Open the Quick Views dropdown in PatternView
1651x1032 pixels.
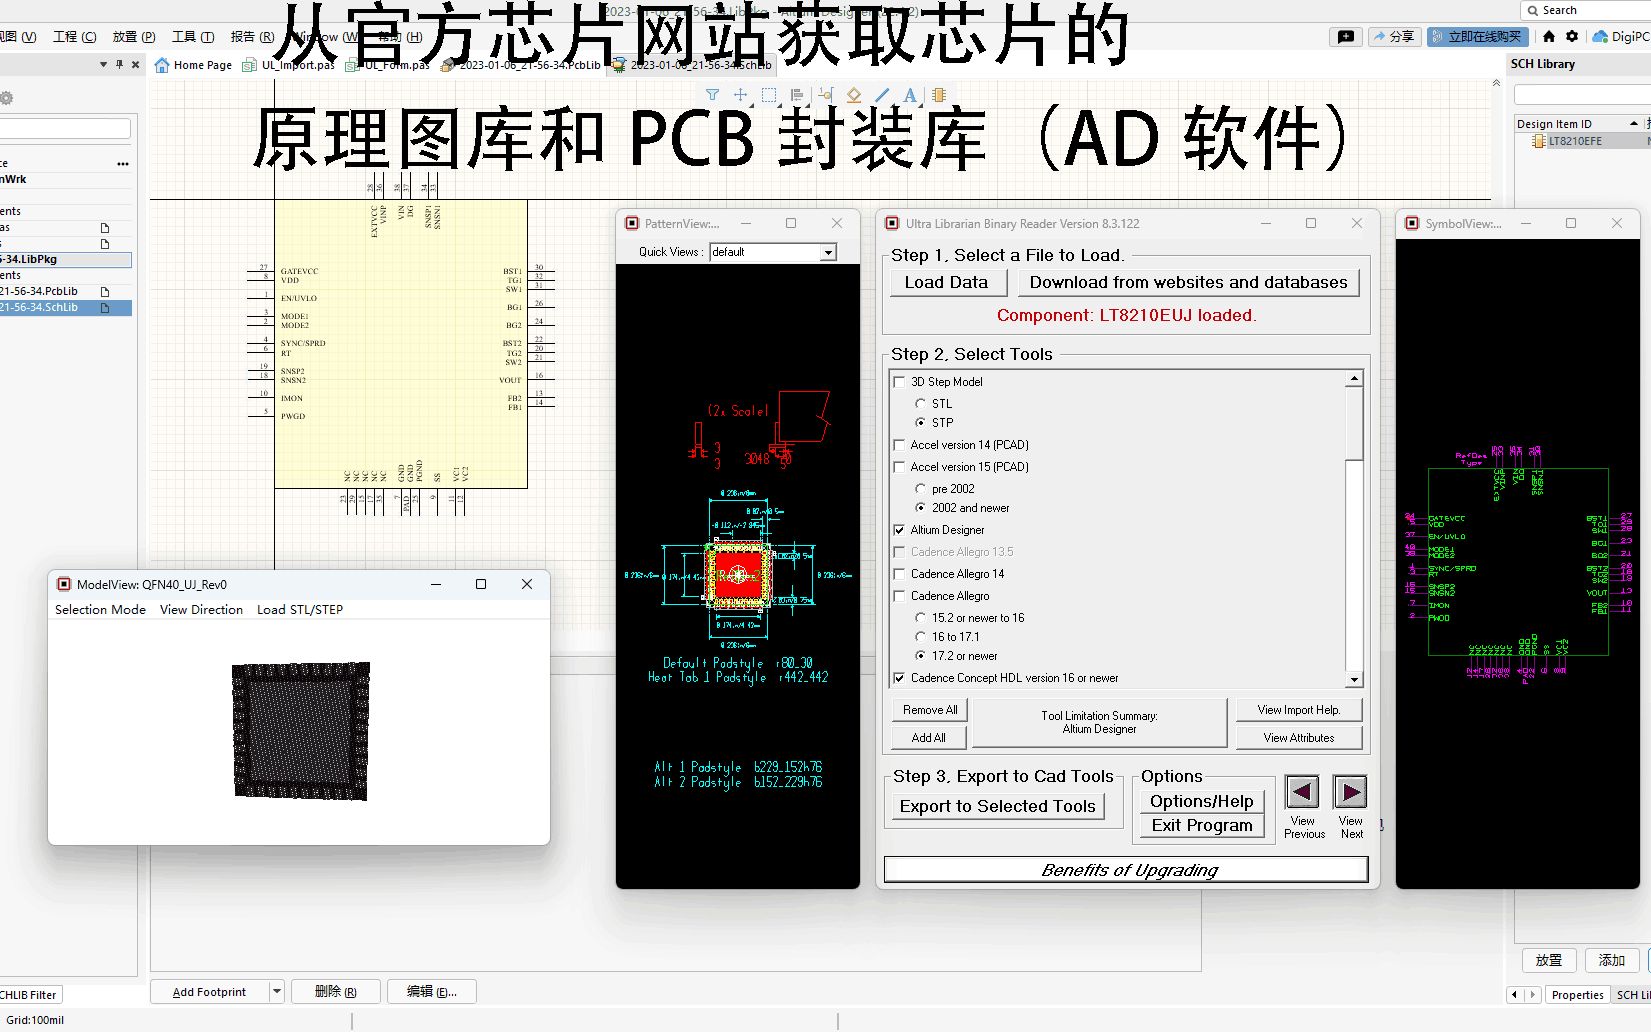828,252
